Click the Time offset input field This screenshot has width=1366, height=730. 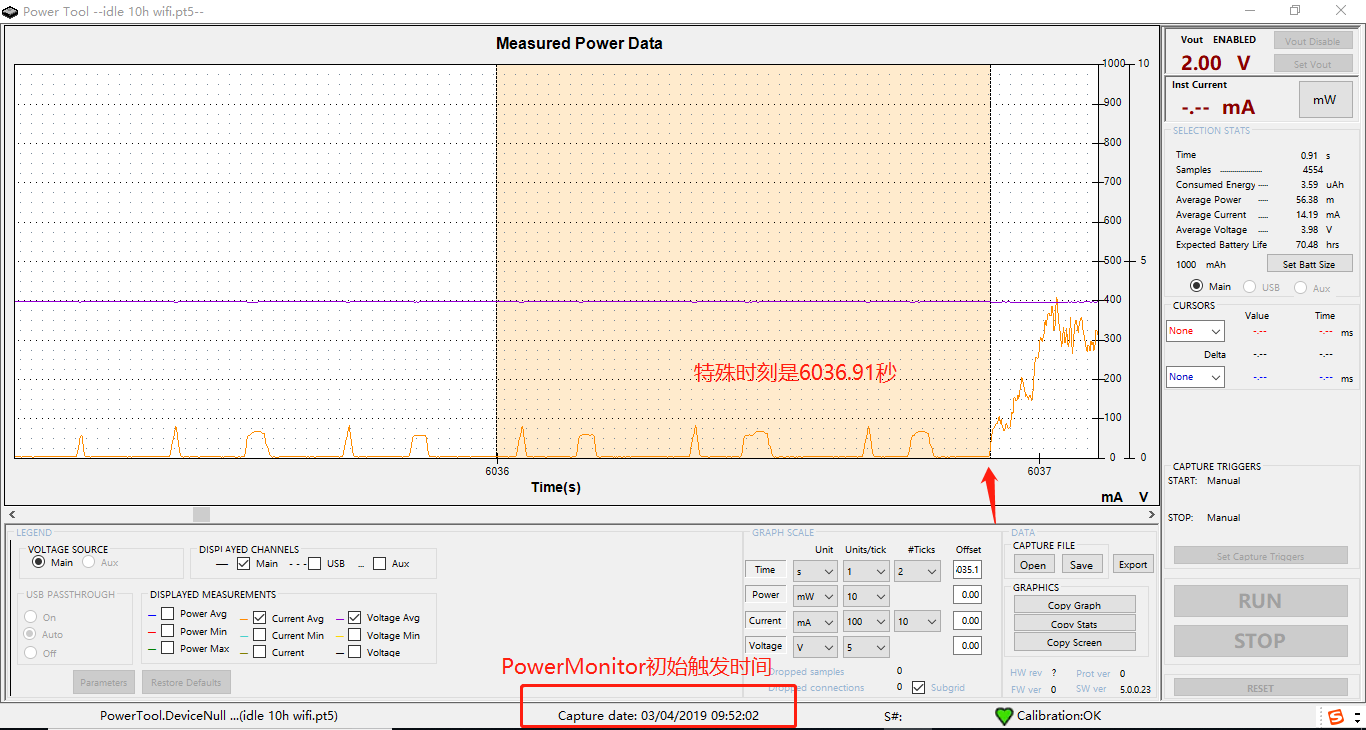(x=968, y=570)
